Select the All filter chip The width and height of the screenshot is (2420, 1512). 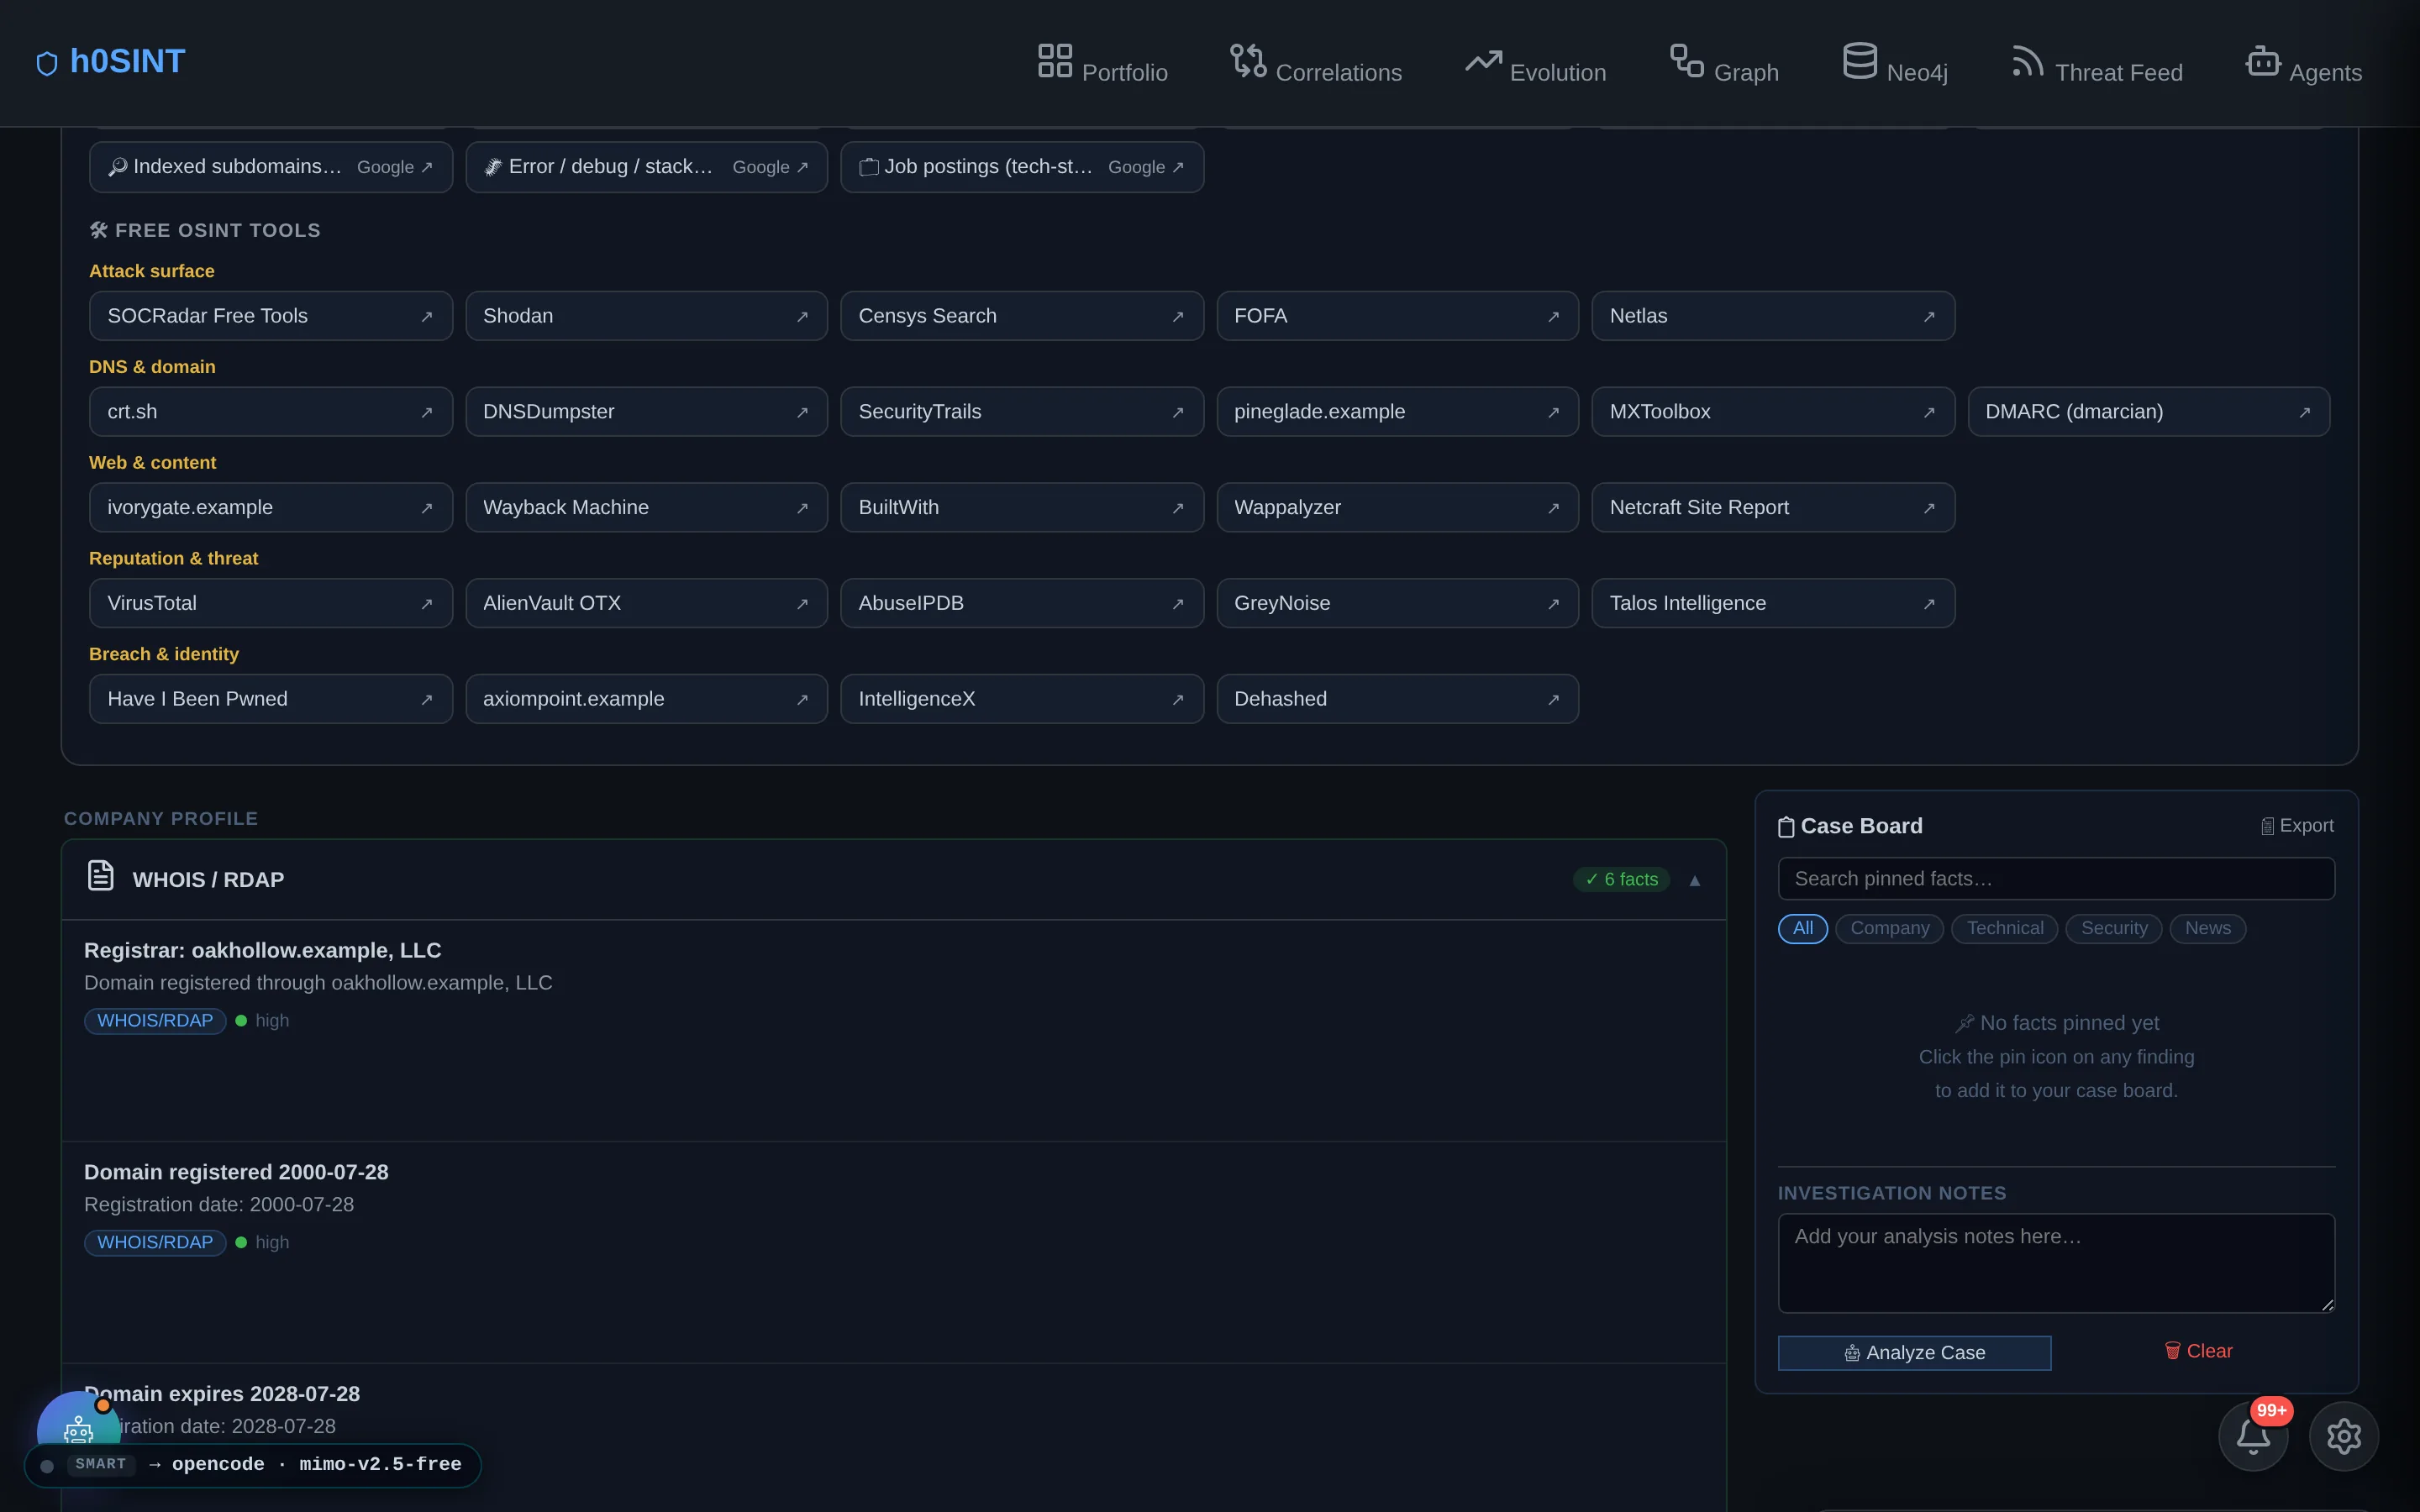1802,928
